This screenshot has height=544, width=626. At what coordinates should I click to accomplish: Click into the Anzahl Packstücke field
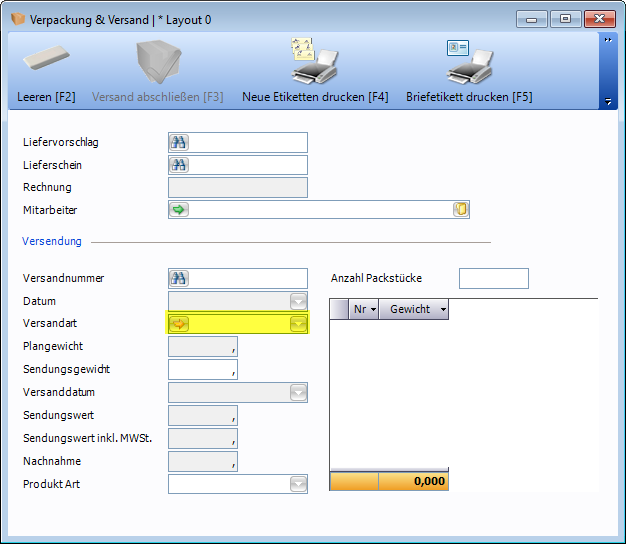493,279
